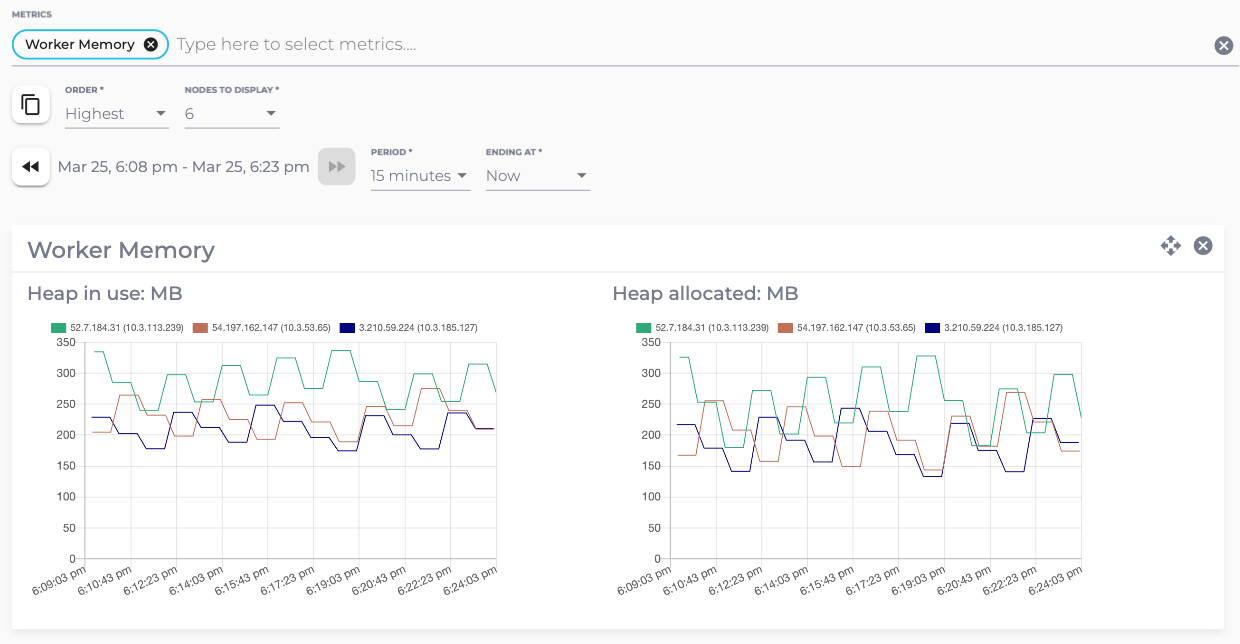
Task: Toggle 54.197.162.147 series in Heap in use legend
Action: (x=263, y=328)
